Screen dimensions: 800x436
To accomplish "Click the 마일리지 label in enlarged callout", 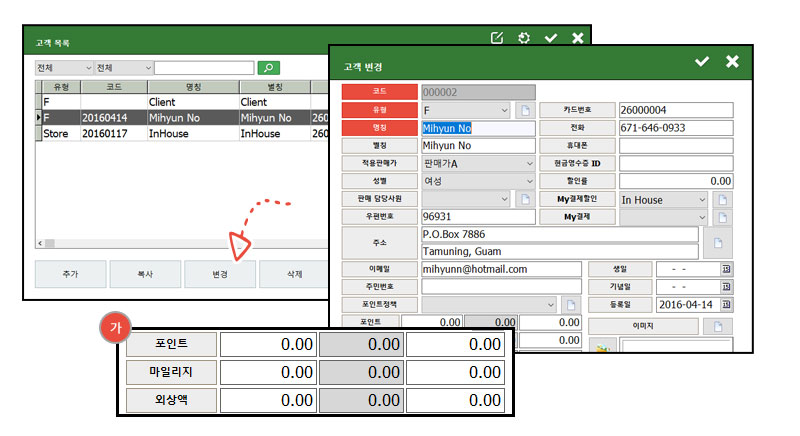I will tap(171, 372).
